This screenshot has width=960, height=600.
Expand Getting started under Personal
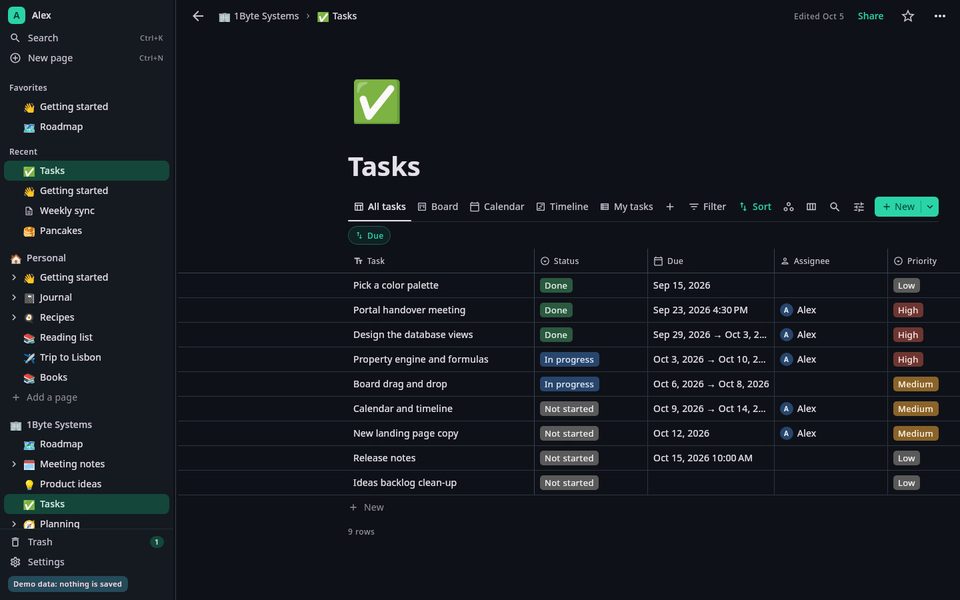[x=14, y=277]
